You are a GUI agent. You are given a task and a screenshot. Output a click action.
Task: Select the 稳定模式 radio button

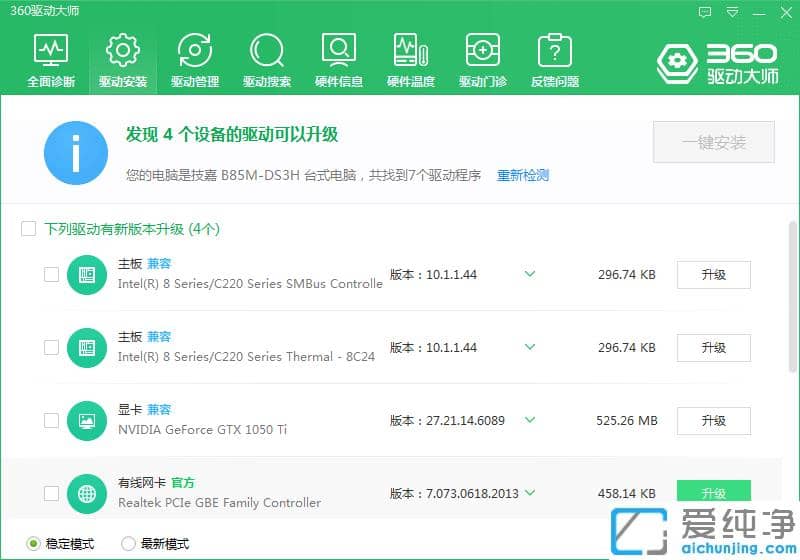coord(33,544)
